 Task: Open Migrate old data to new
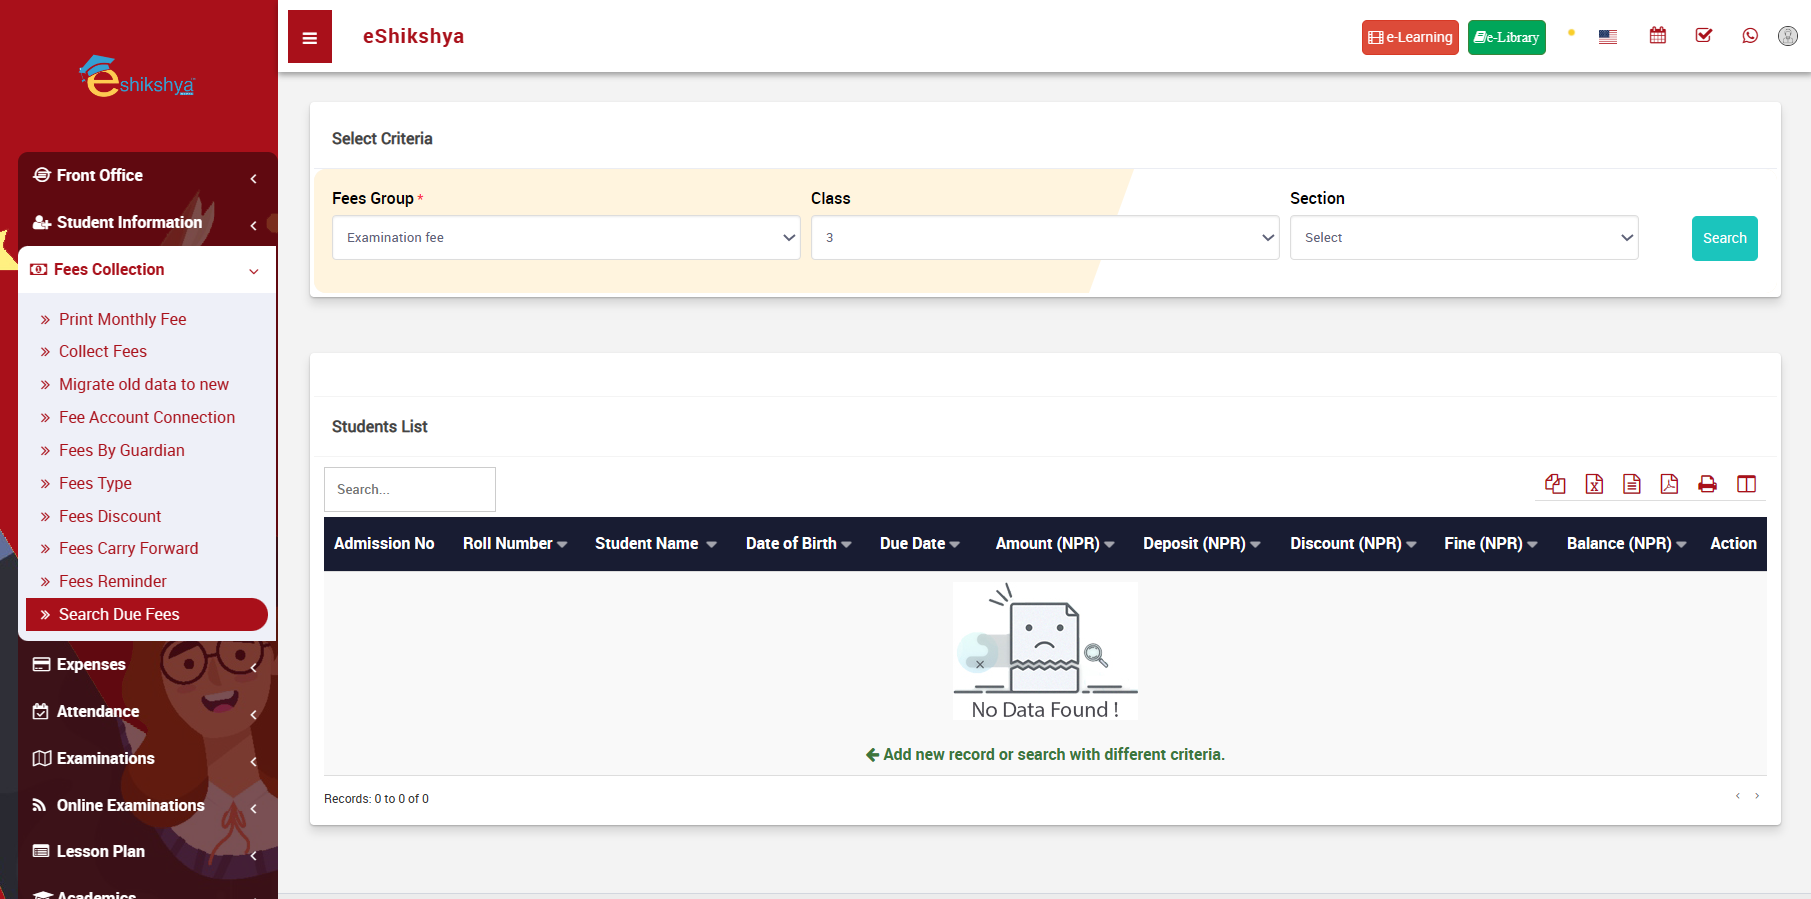(x=143, y=384)
